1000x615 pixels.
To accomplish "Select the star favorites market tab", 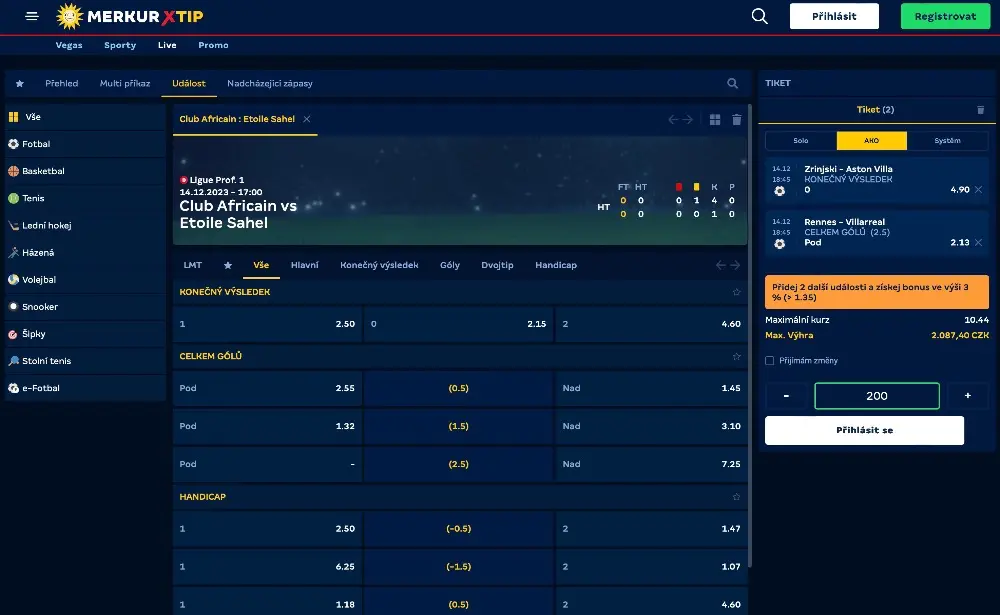I will tap(228, 265).
